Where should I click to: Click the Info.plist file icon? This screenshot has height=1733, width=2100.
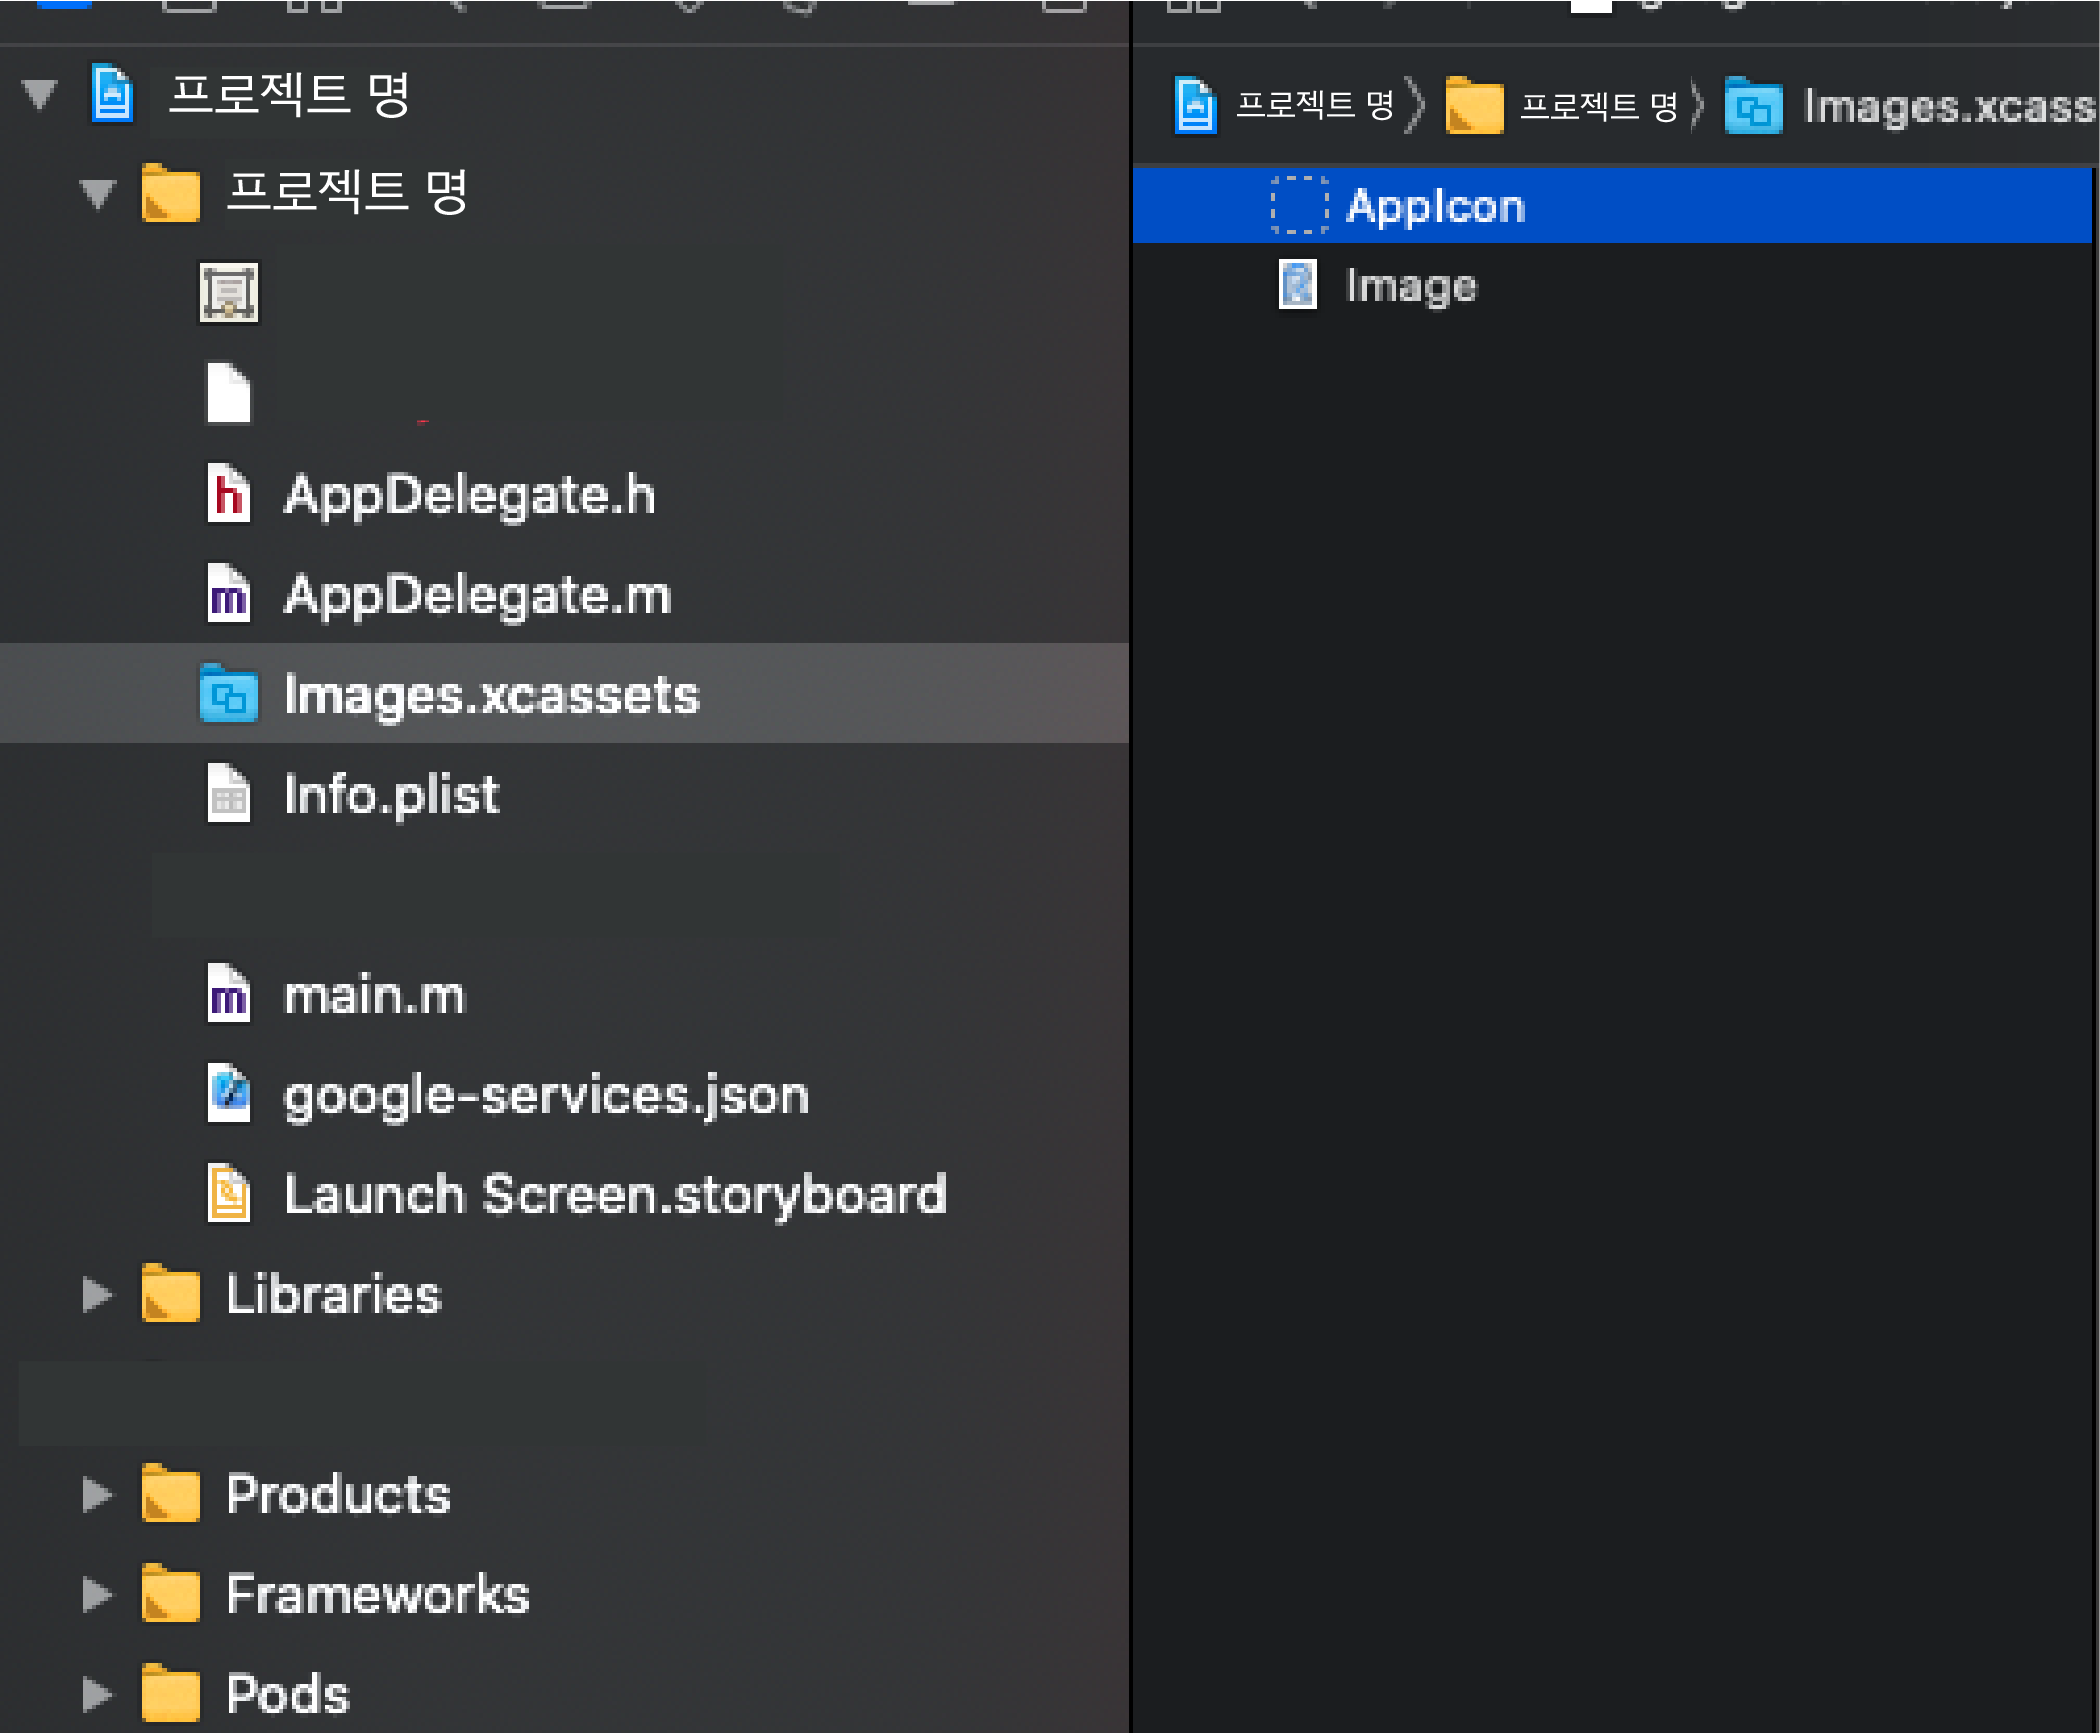pyautogui.click(x=228, y=794)
